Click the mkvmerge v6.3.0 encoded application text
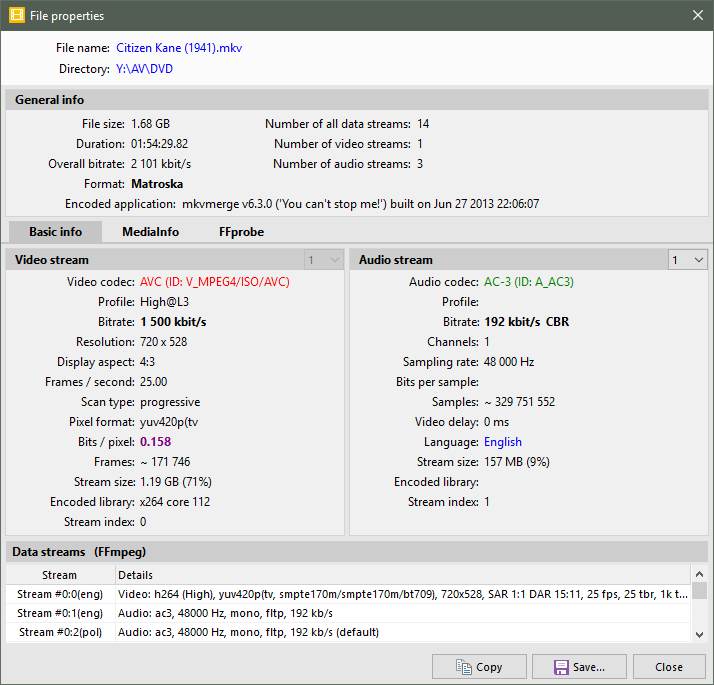Image resolution: width=714 pixels, height=685 pixels. pos(361,204)
